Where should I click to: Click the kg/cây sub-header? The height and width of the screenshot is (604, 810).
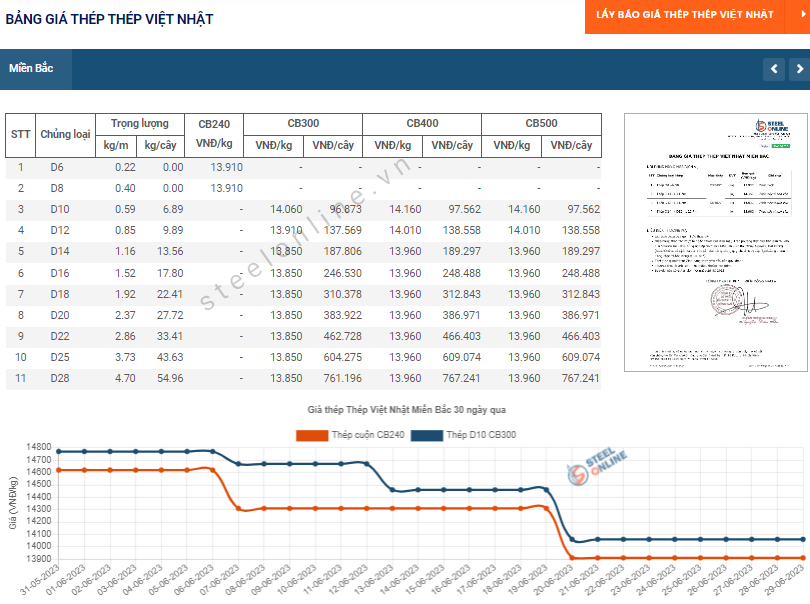(x=160, y=146)
